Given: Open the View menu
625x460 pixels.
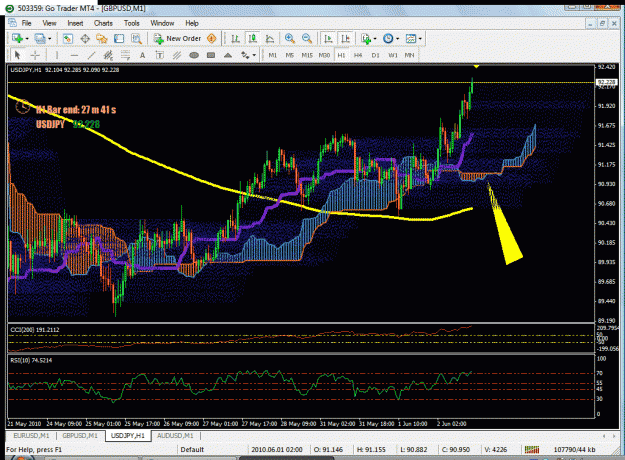Looking at the screenshot, I should pyautogui.click(x=49, y=23).
